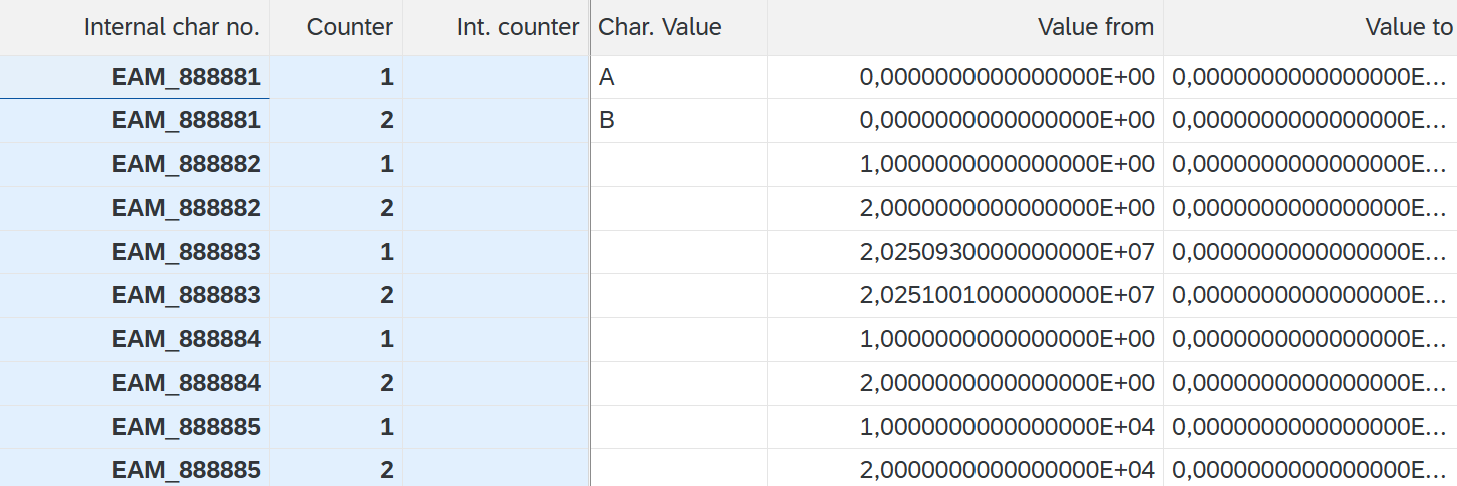Click the empty Int. counter cell in first row
This screenshot has height=486, width=1457.
pyautogui.click(x=496, y=77)
